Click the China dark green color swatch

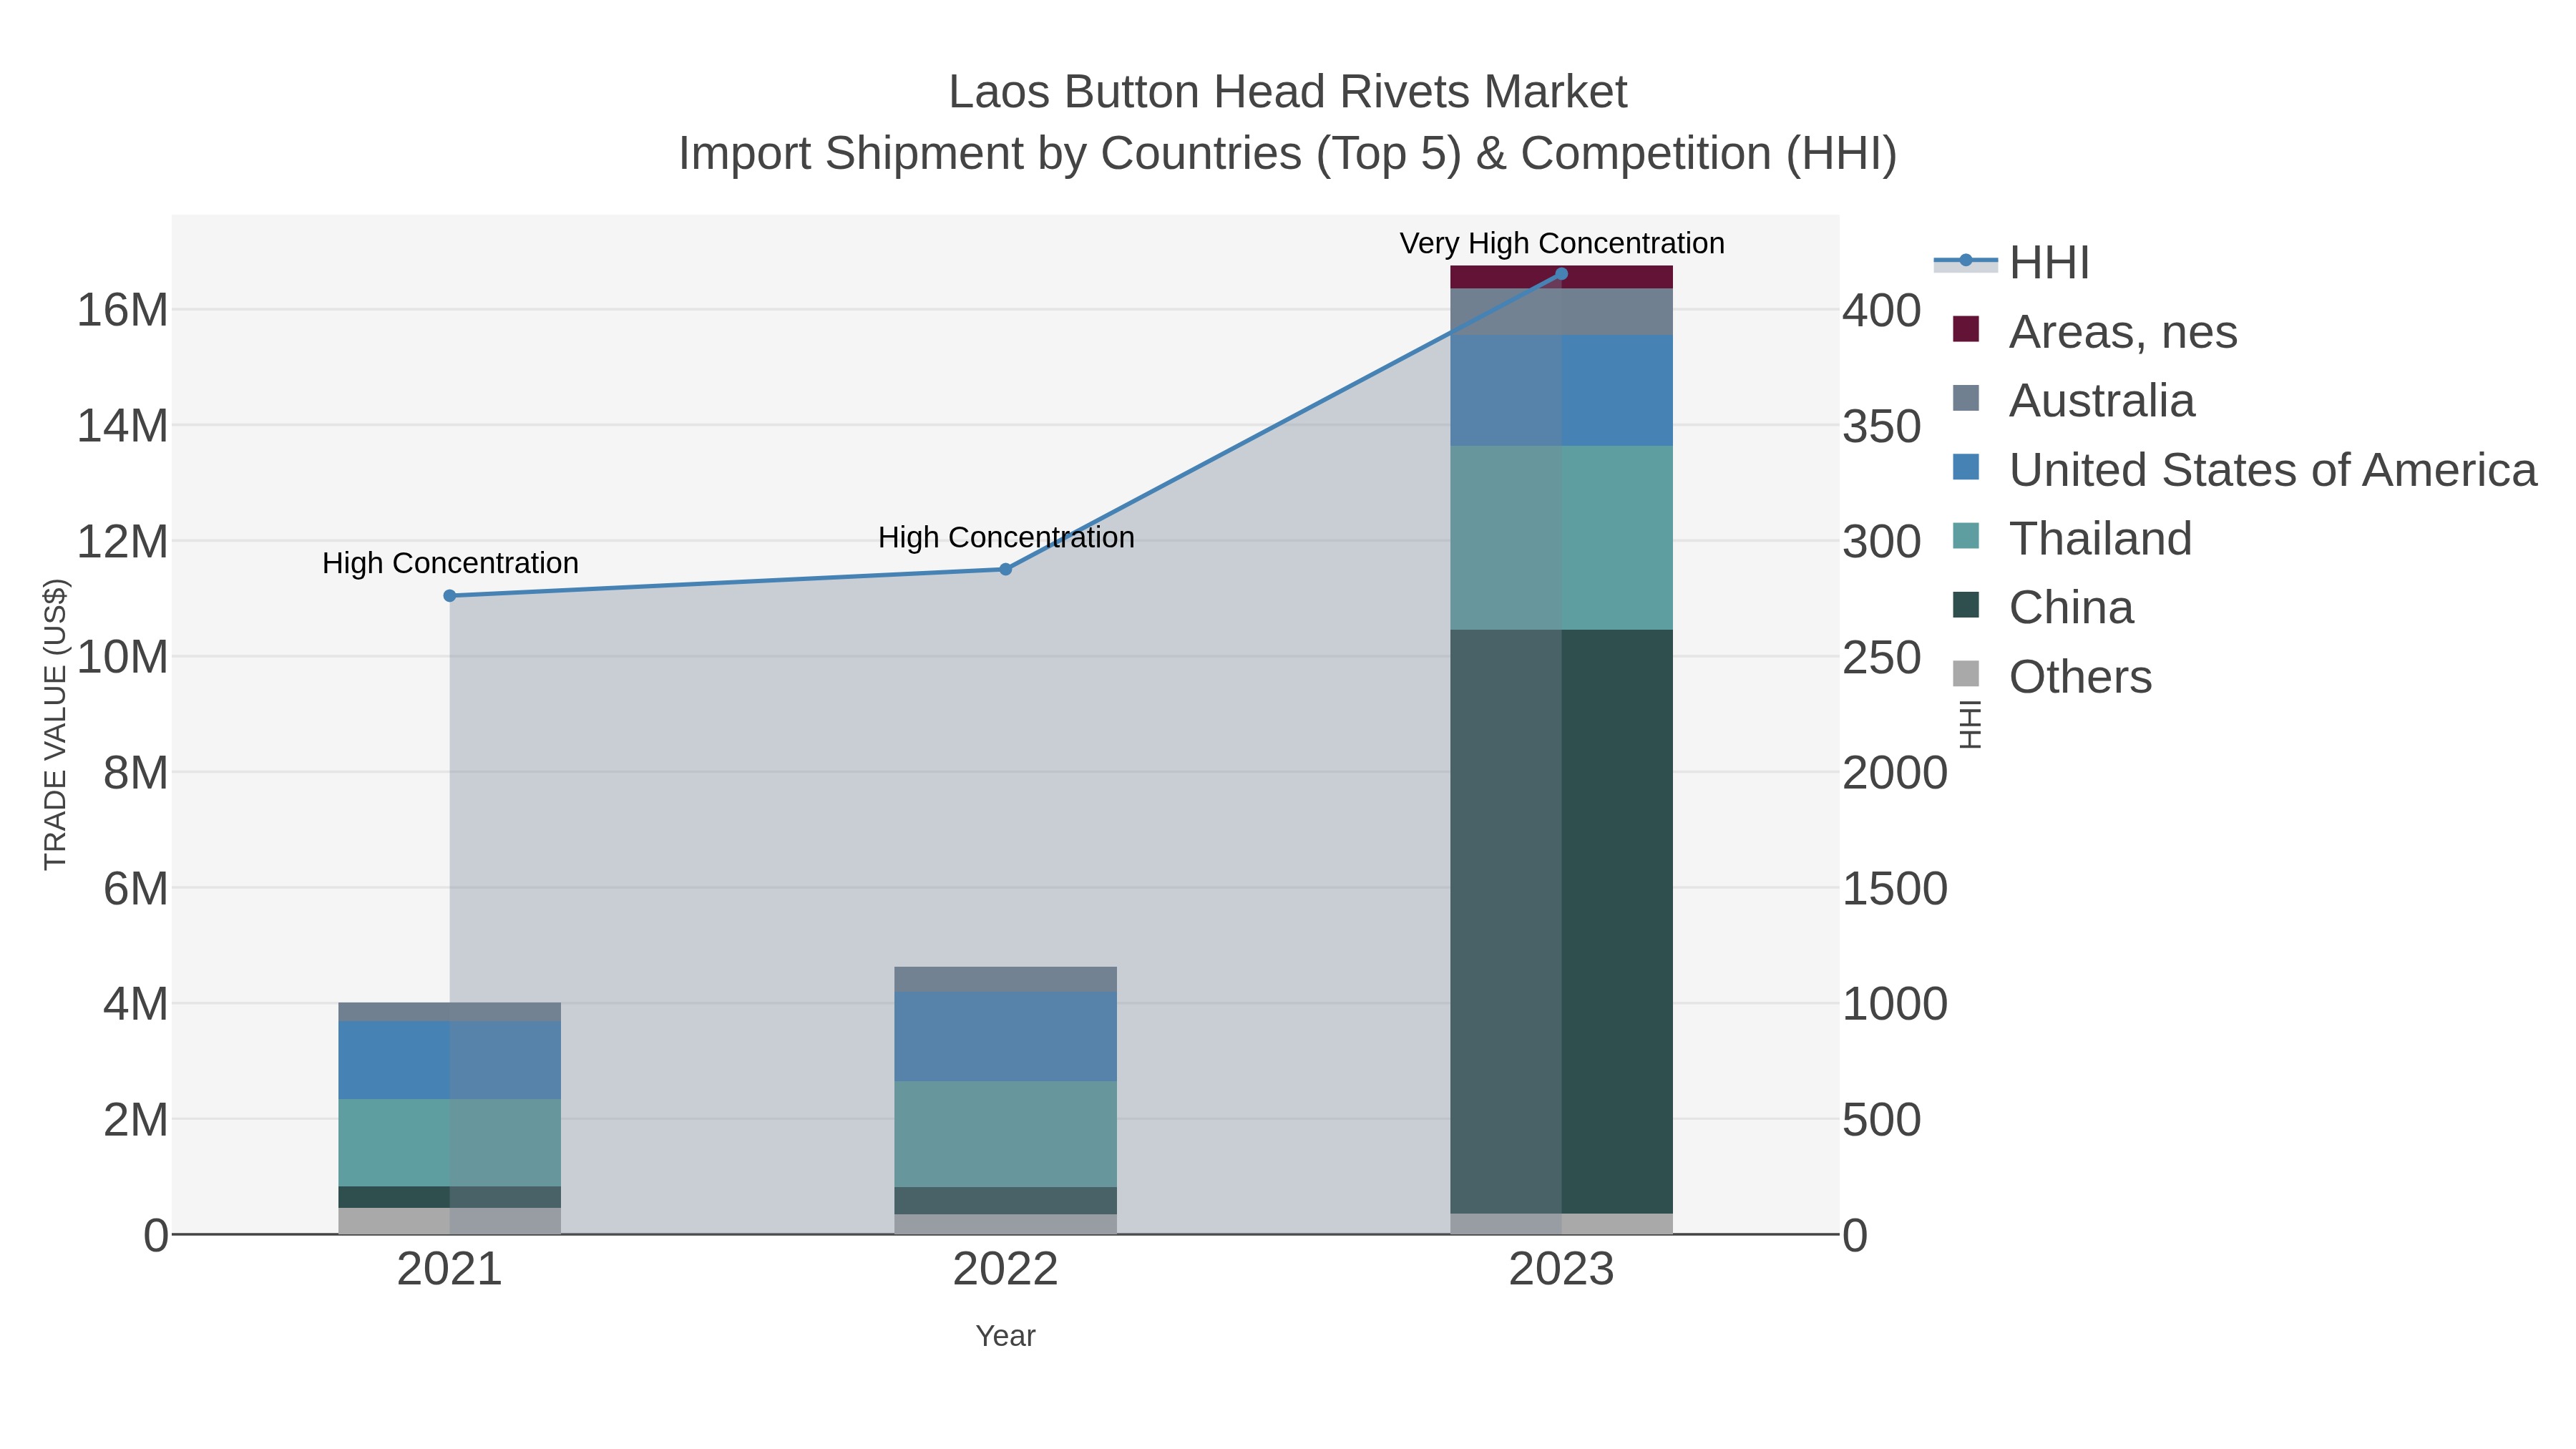click(x=1966, y=605)
